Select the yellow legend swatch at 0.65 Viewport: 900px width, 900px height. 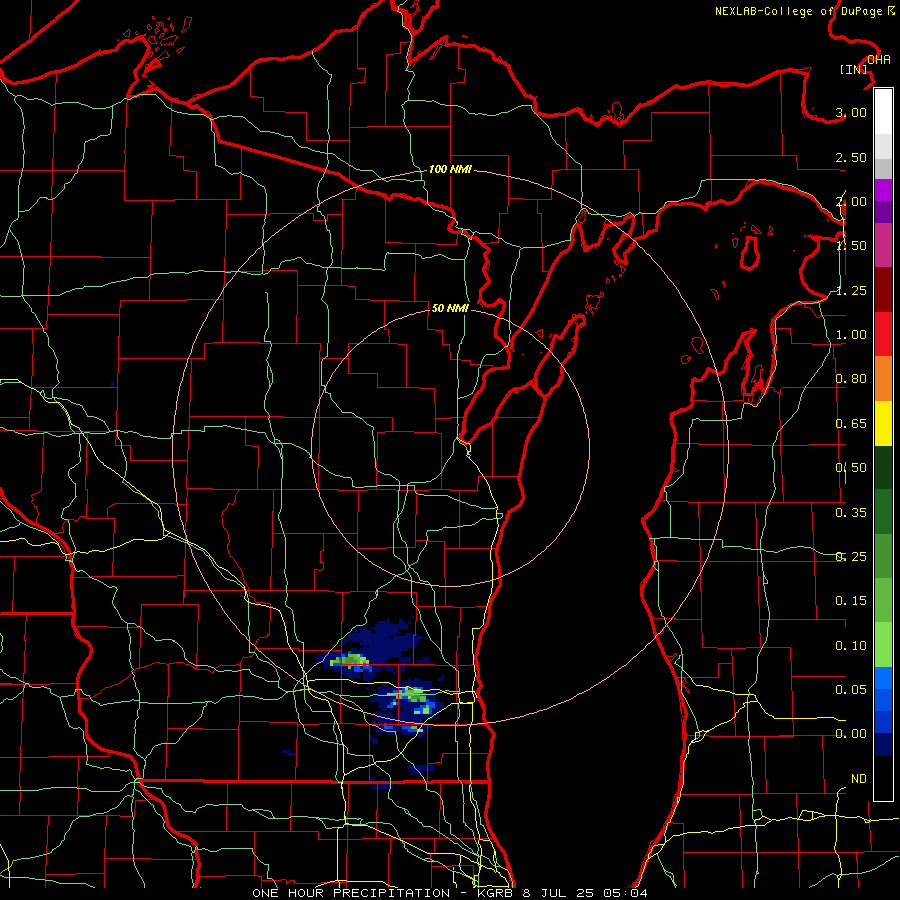tap(883, 423)
